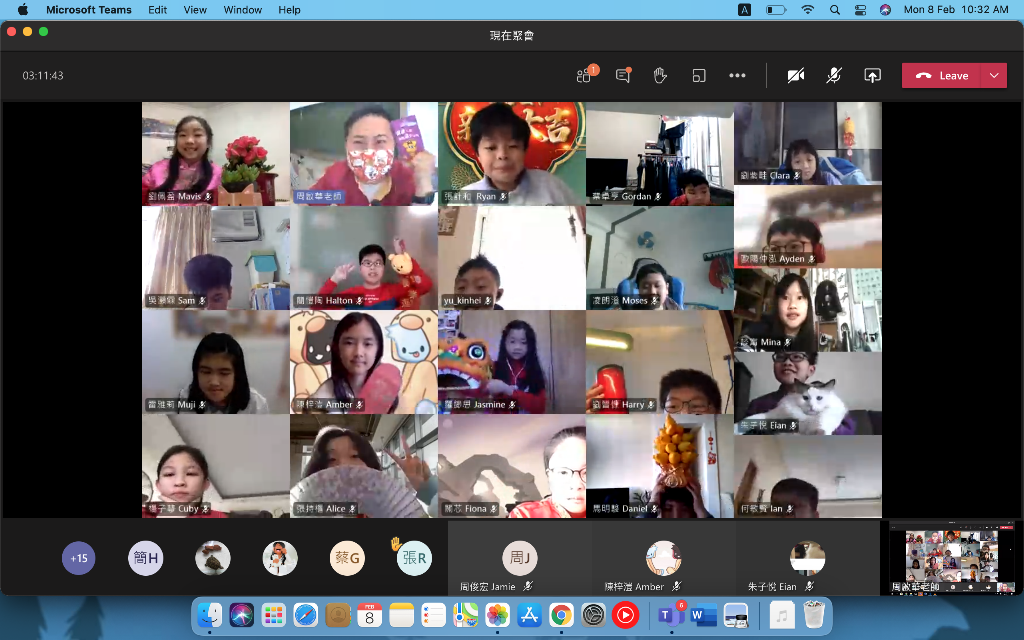Select Mavis's video tile
Image resolution: width=1024 pixels, height=640 pixels.
click(216, 153)
